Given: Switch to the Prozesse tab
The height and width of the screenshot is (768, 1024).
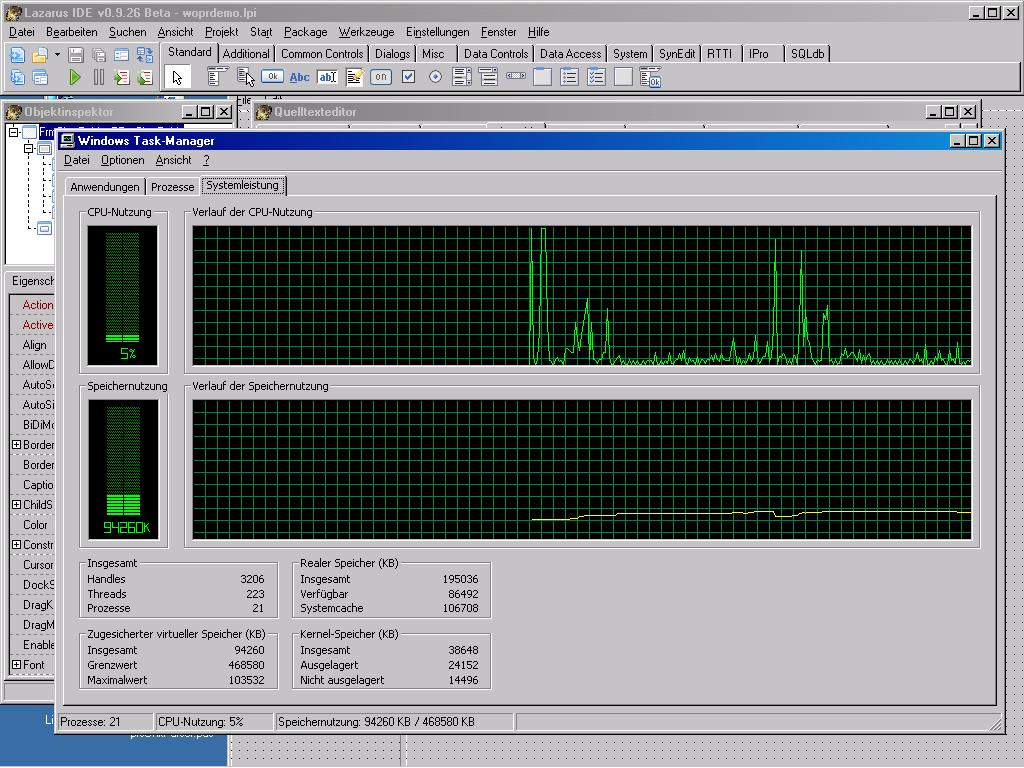Looking at the screenshot, I should (172, 187).
